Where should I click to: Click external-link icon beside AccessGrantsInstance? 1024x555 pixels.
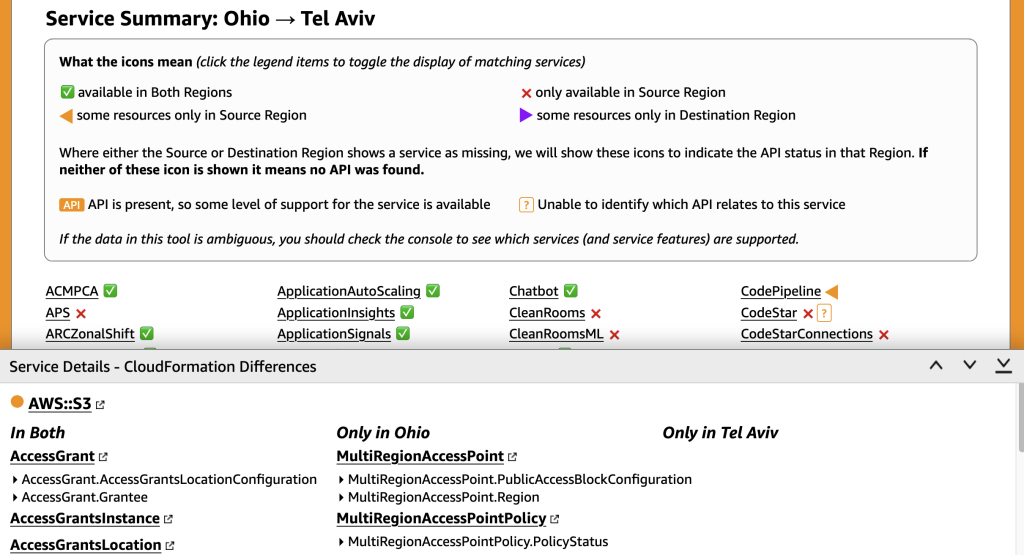[168, 518]
